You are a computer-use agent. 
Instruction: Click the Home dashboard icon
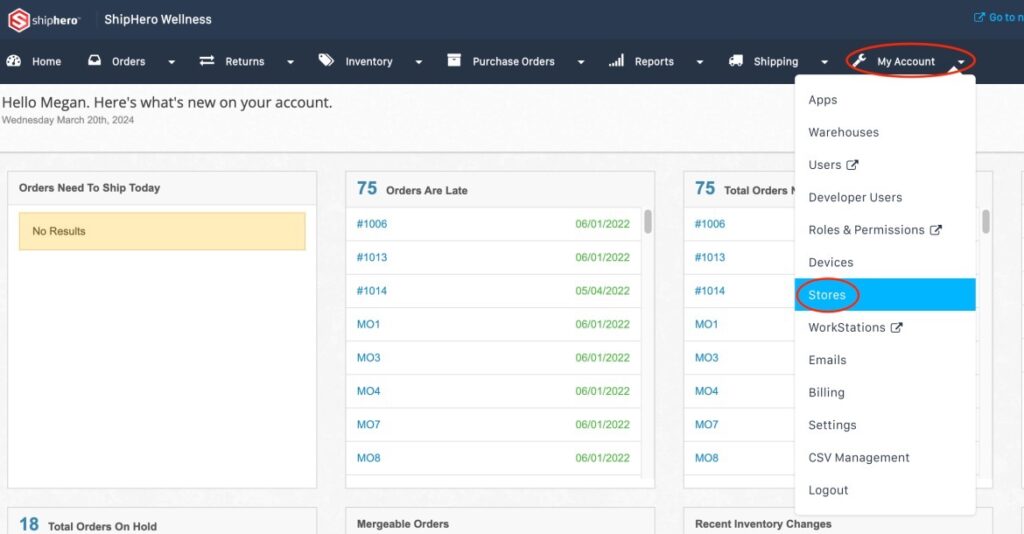click(14, 61)
